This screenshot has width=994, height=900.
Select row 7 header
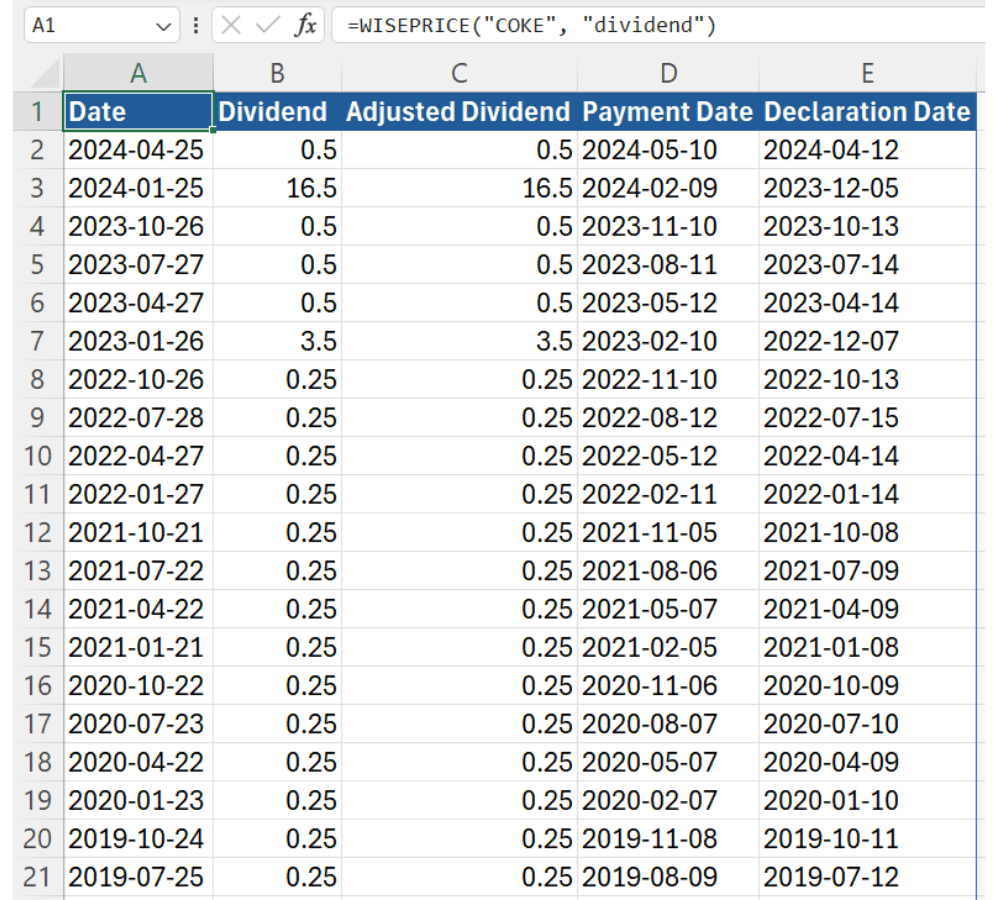pos(37,342)
